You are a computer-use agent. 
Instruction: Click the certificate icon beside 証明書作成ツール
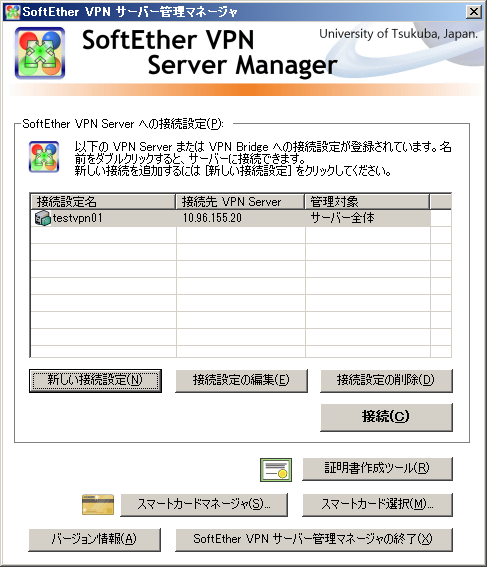pyautogui.click(x=276, y=470)
